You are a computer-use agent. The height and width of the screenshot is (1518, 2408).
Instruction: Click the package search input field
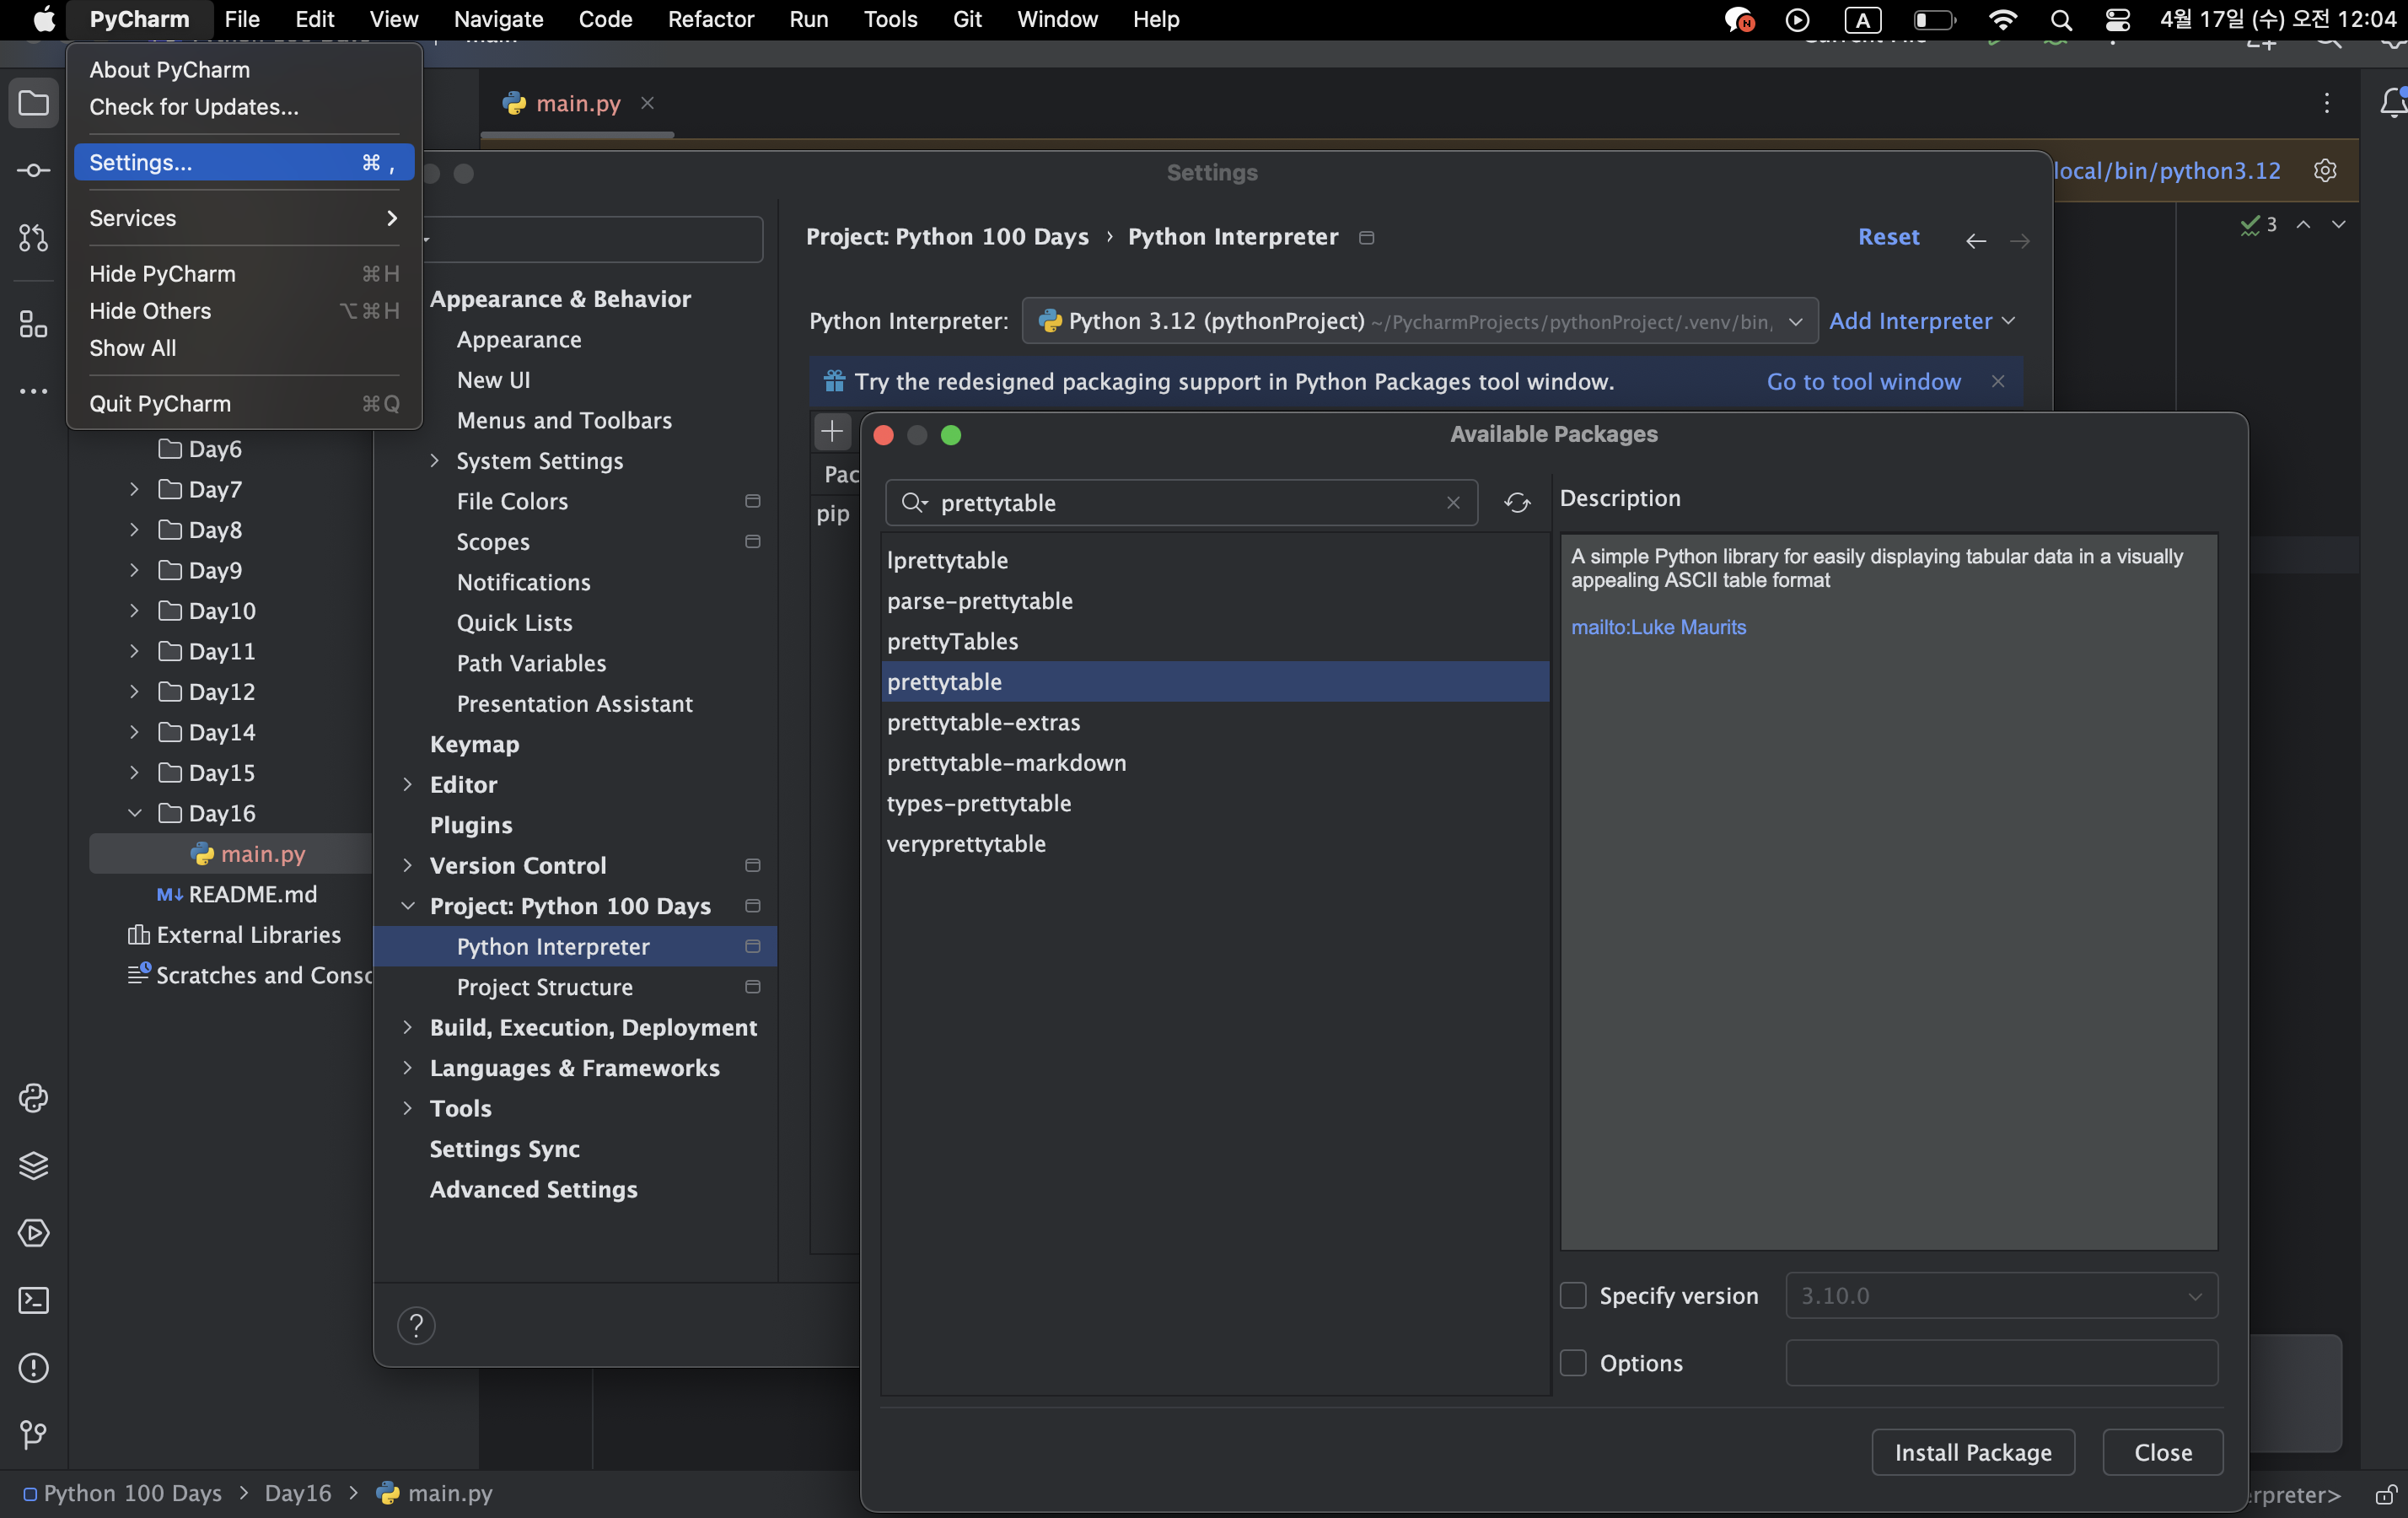(1182, 503)
